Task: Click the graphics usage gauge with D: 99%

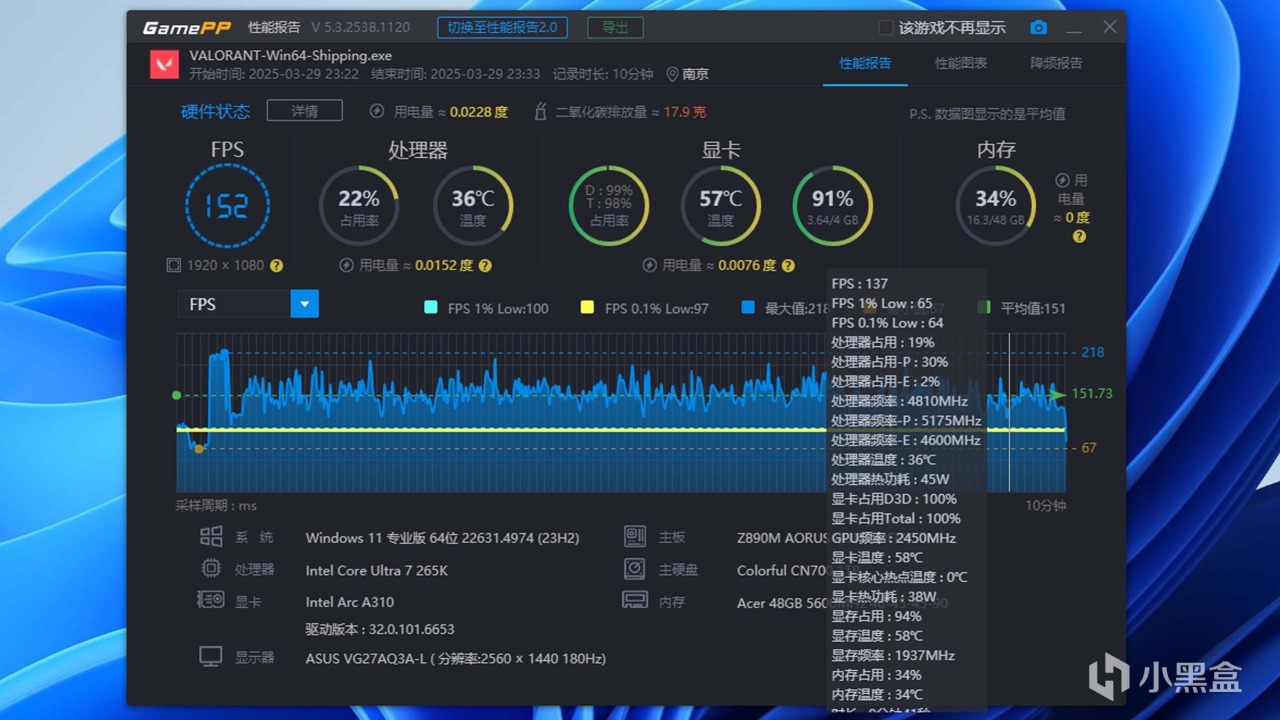Action: (x=609, y=206)
